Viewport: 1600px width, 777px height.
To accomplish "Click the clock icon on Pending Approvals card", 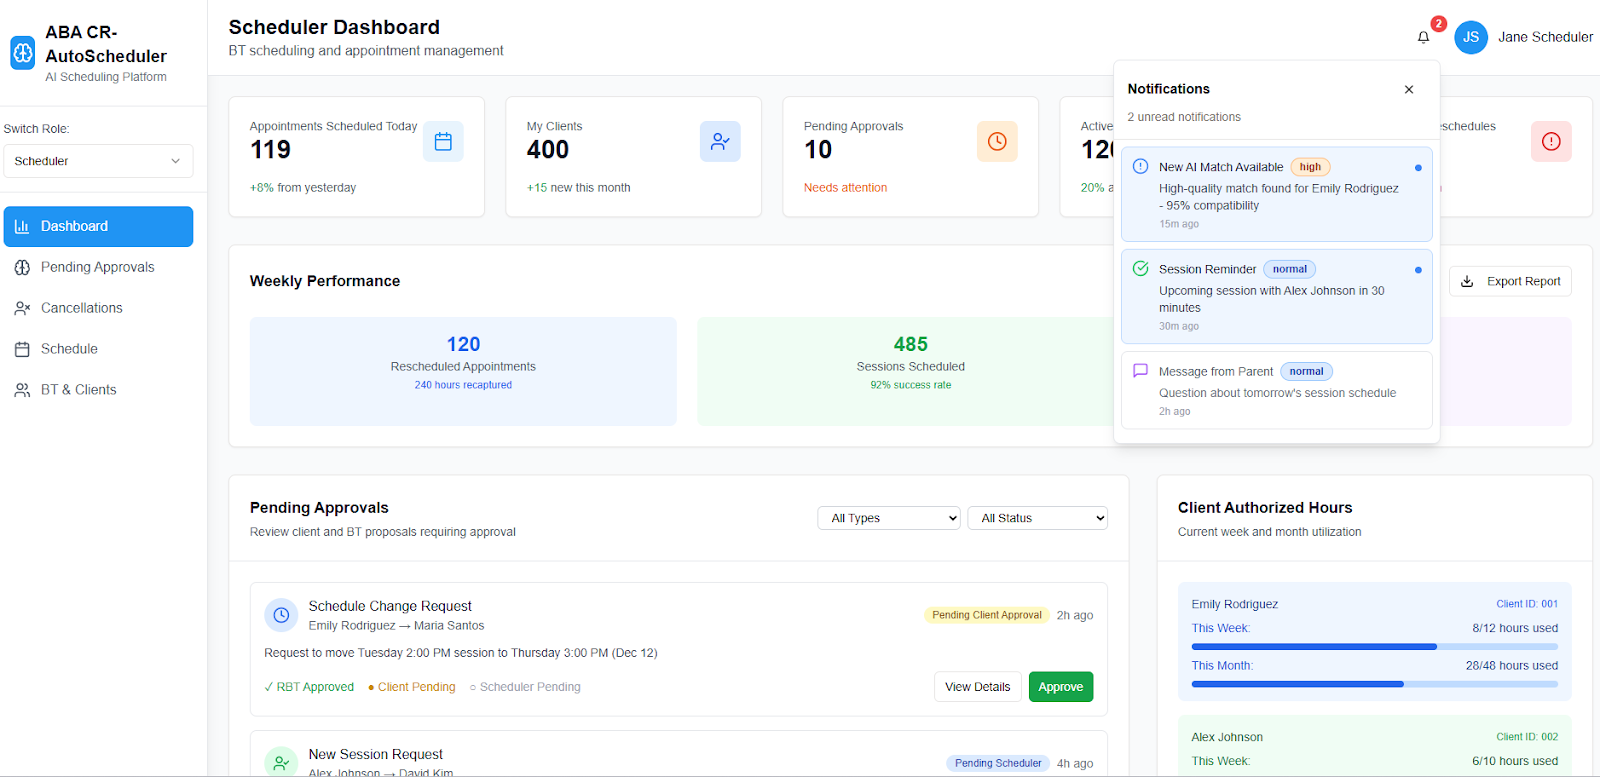I will coord(997,142).
